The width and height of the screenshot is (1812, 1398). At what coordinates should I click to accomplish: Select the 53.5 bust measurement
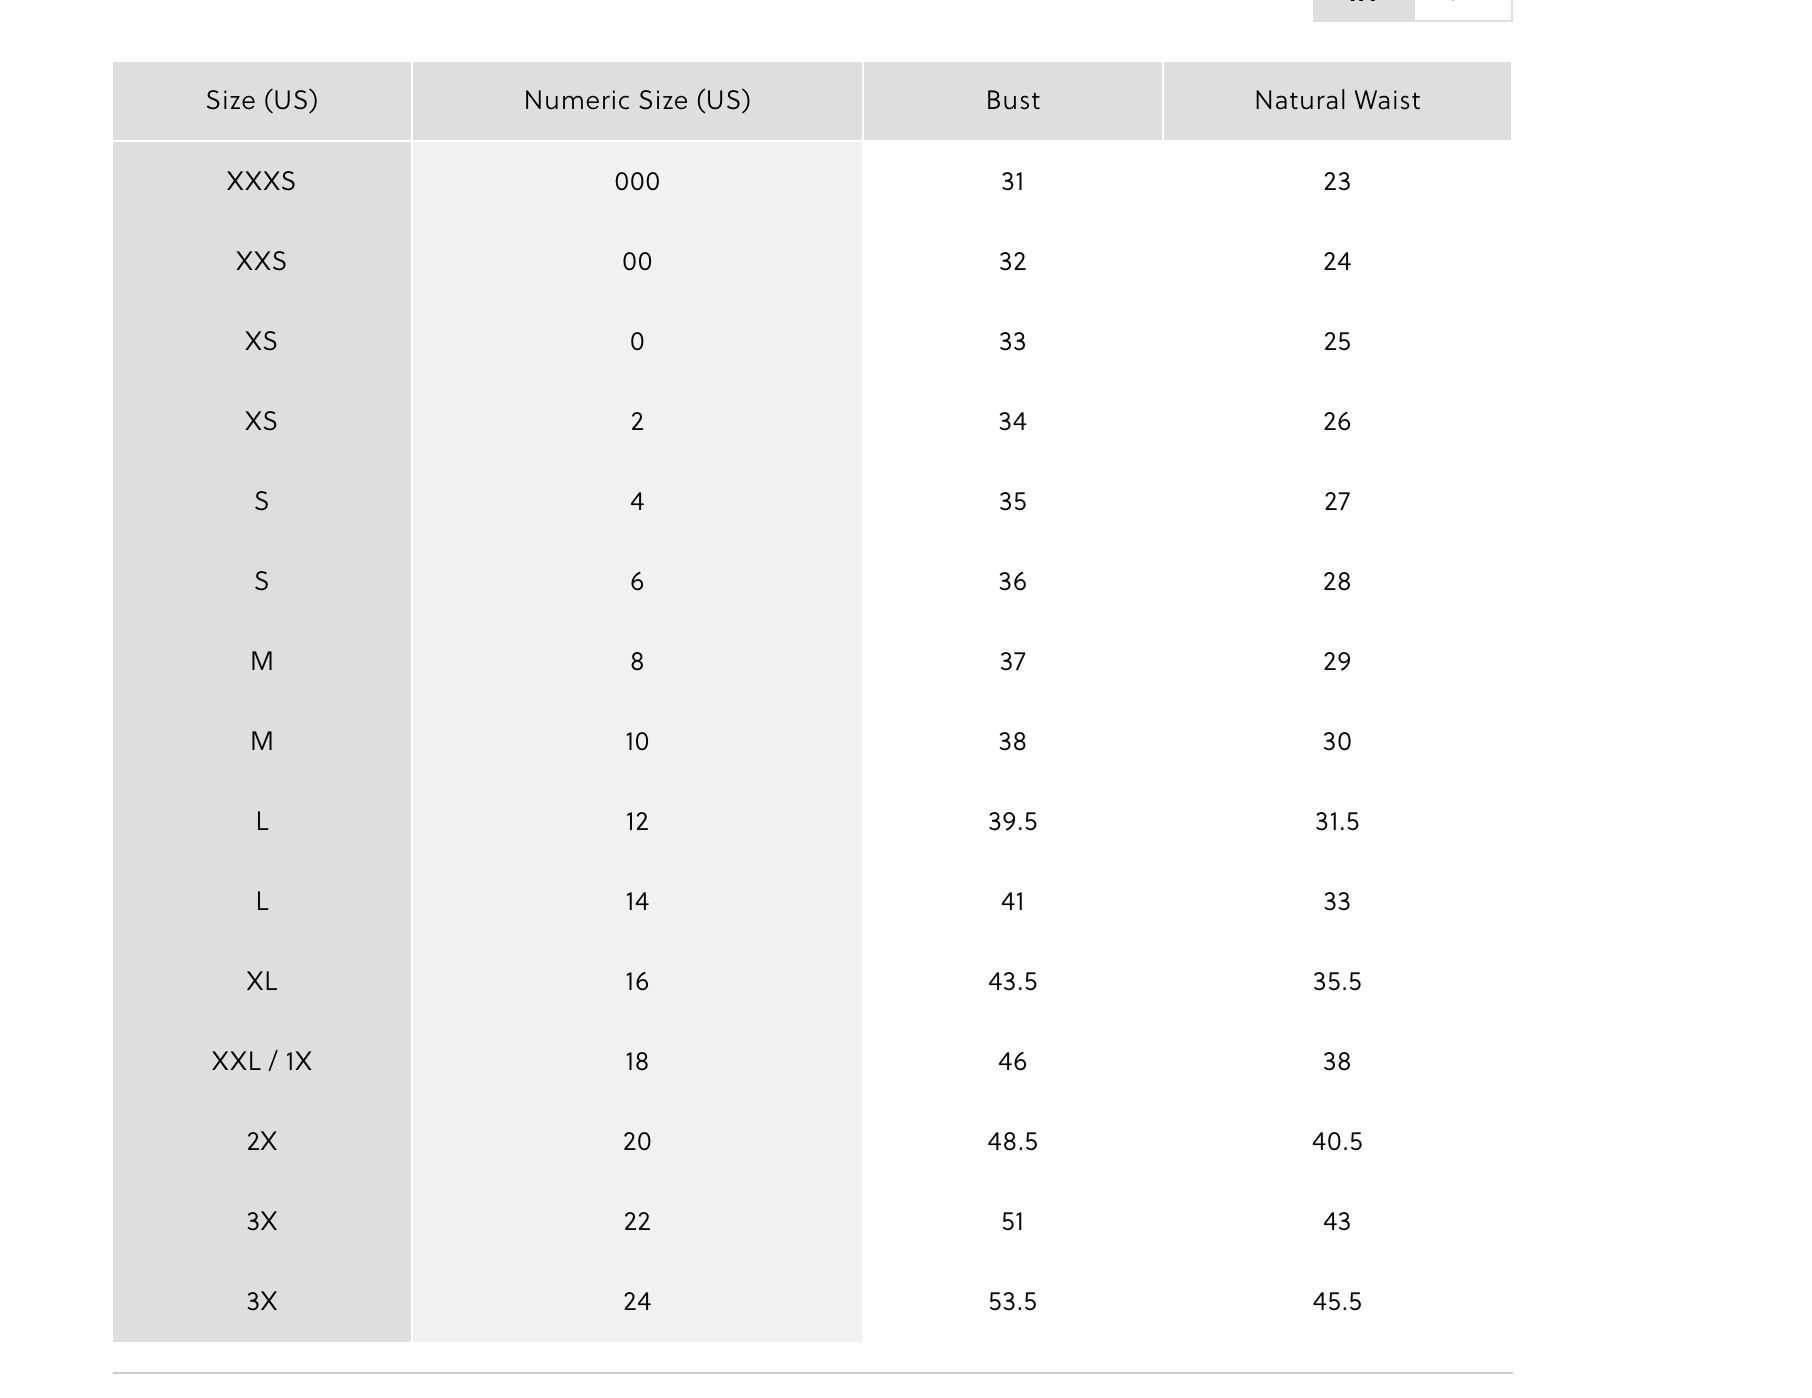1012,1302
